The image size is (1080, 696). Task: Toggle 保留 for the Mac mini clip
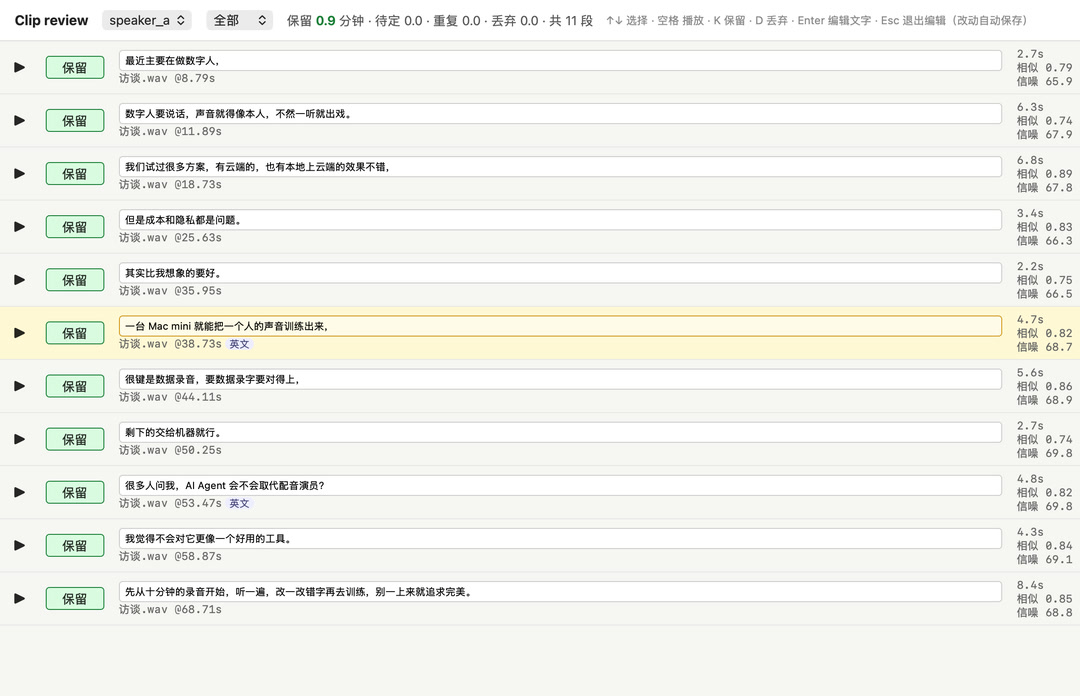pos(75,333)
